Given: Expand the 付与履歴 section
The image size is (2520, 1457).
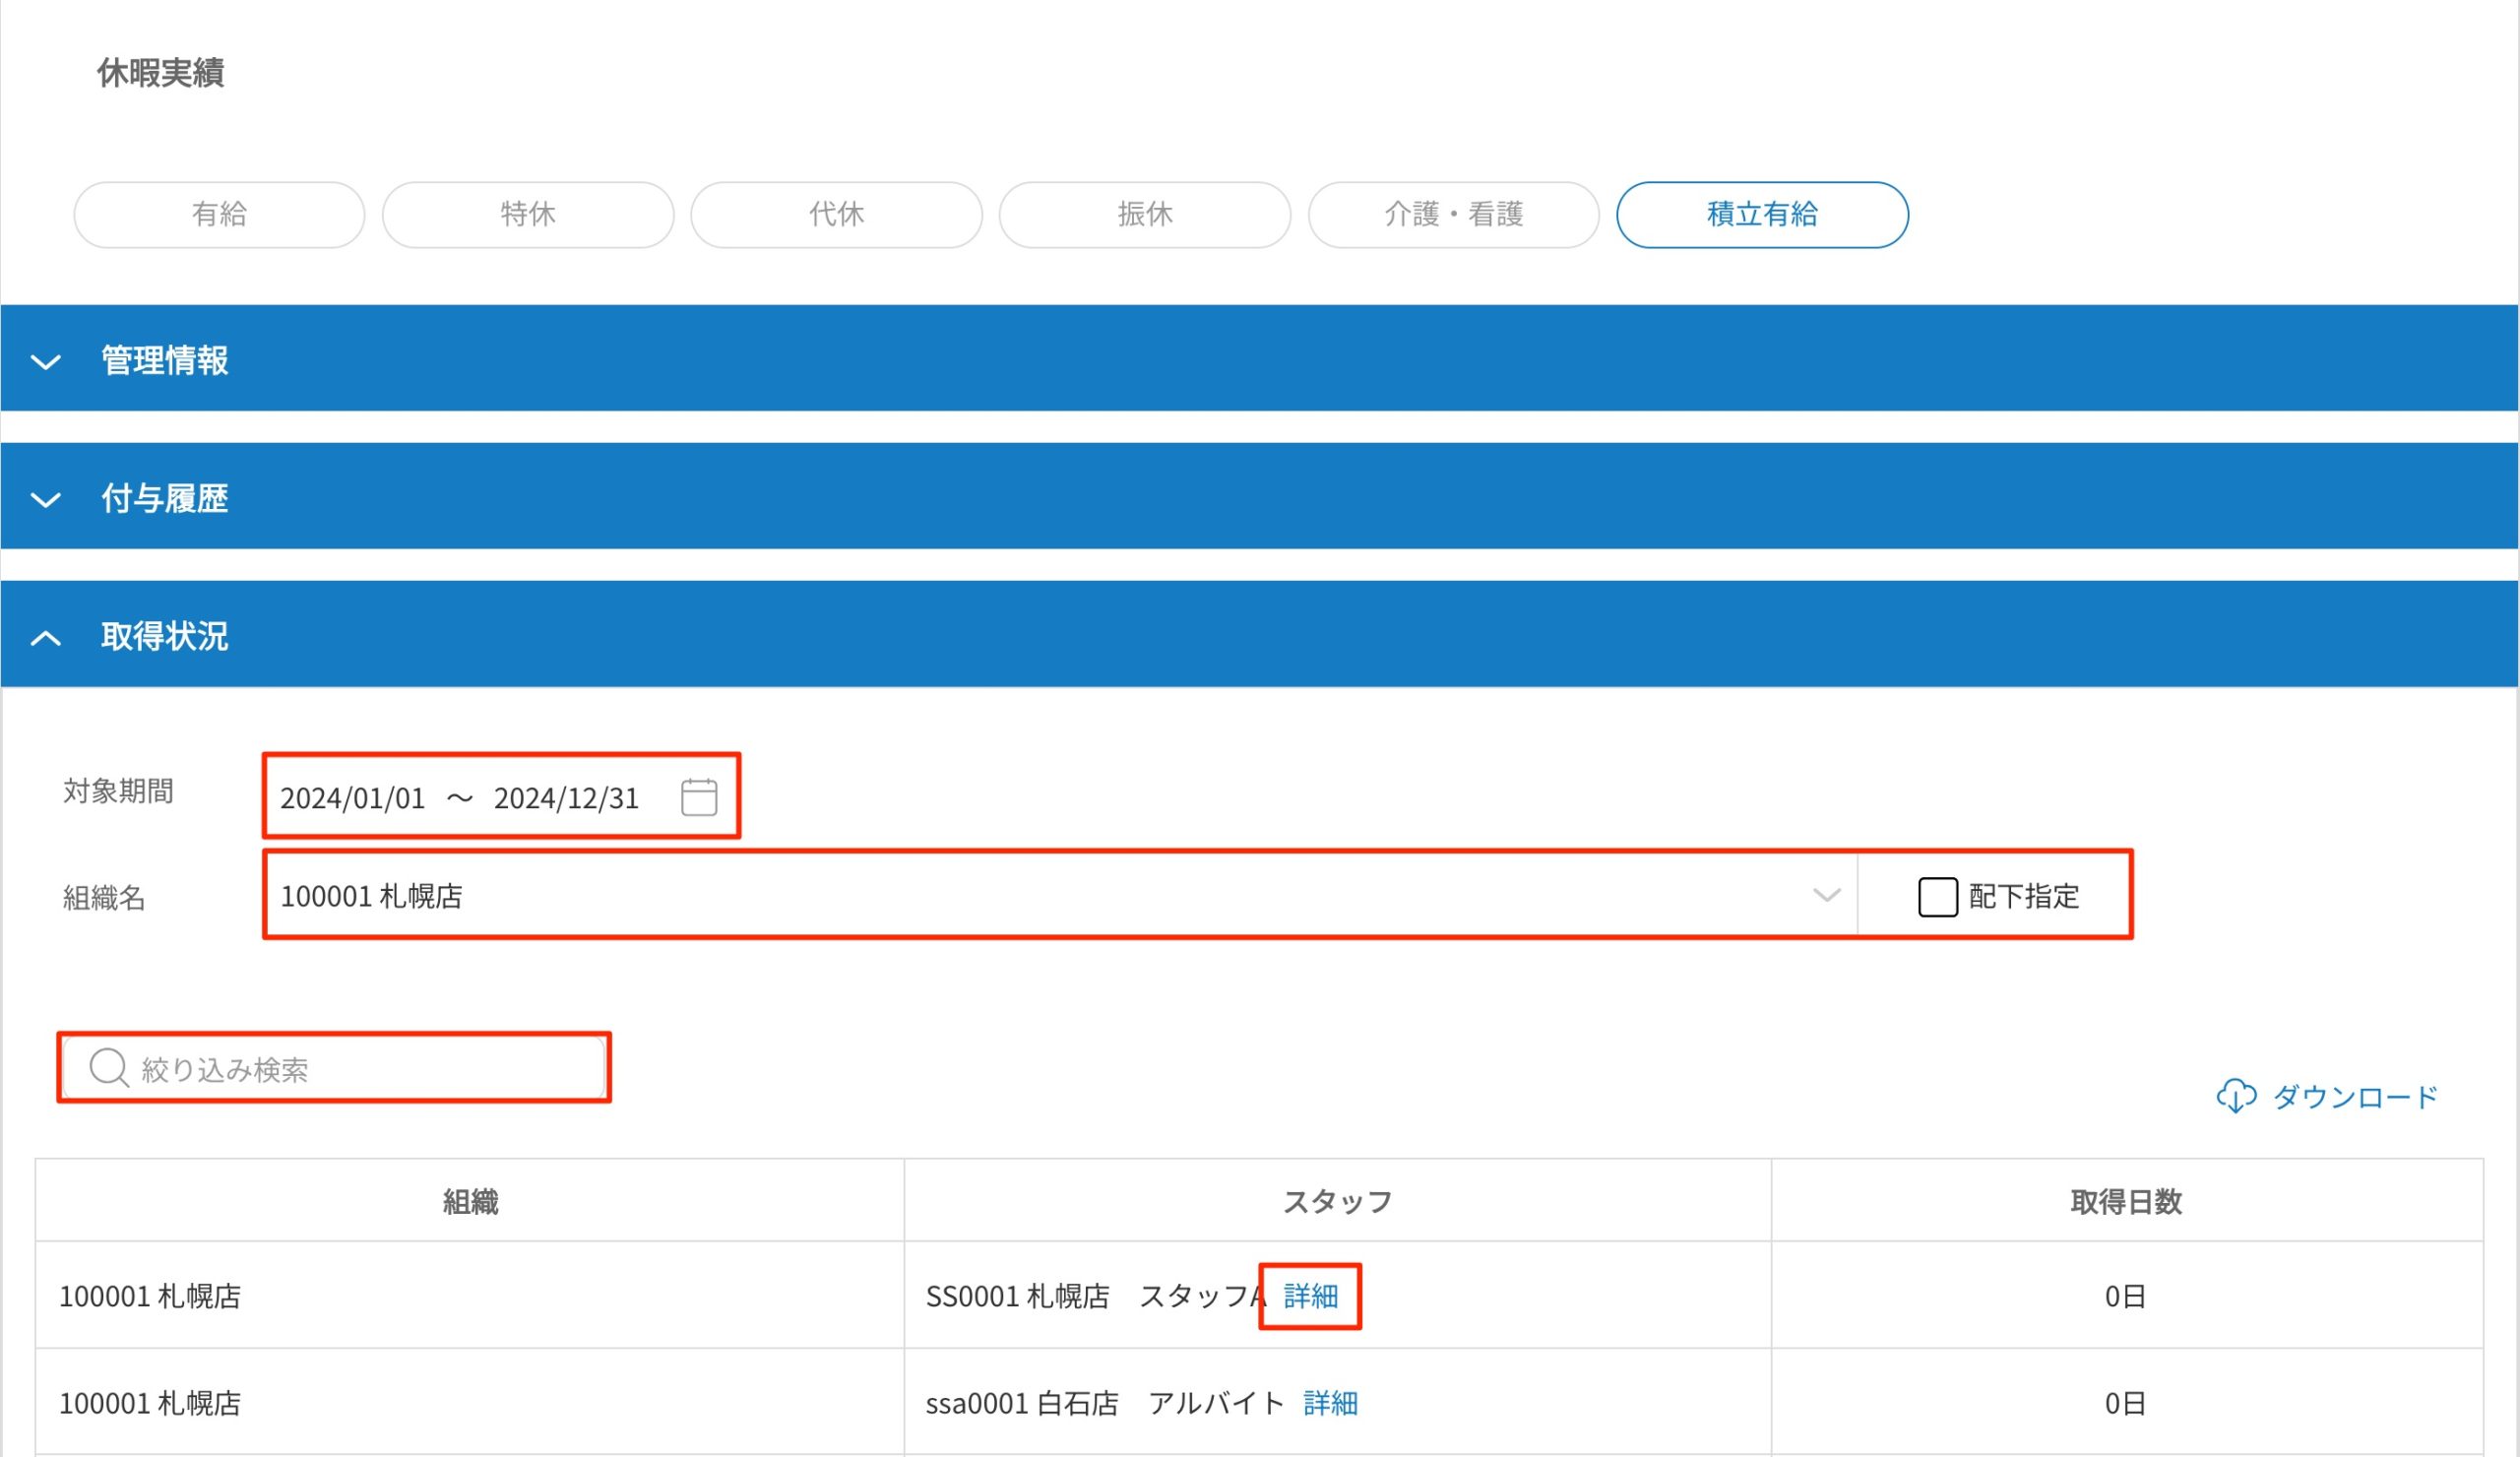Looking at the screenshot, I should point(164,500).
